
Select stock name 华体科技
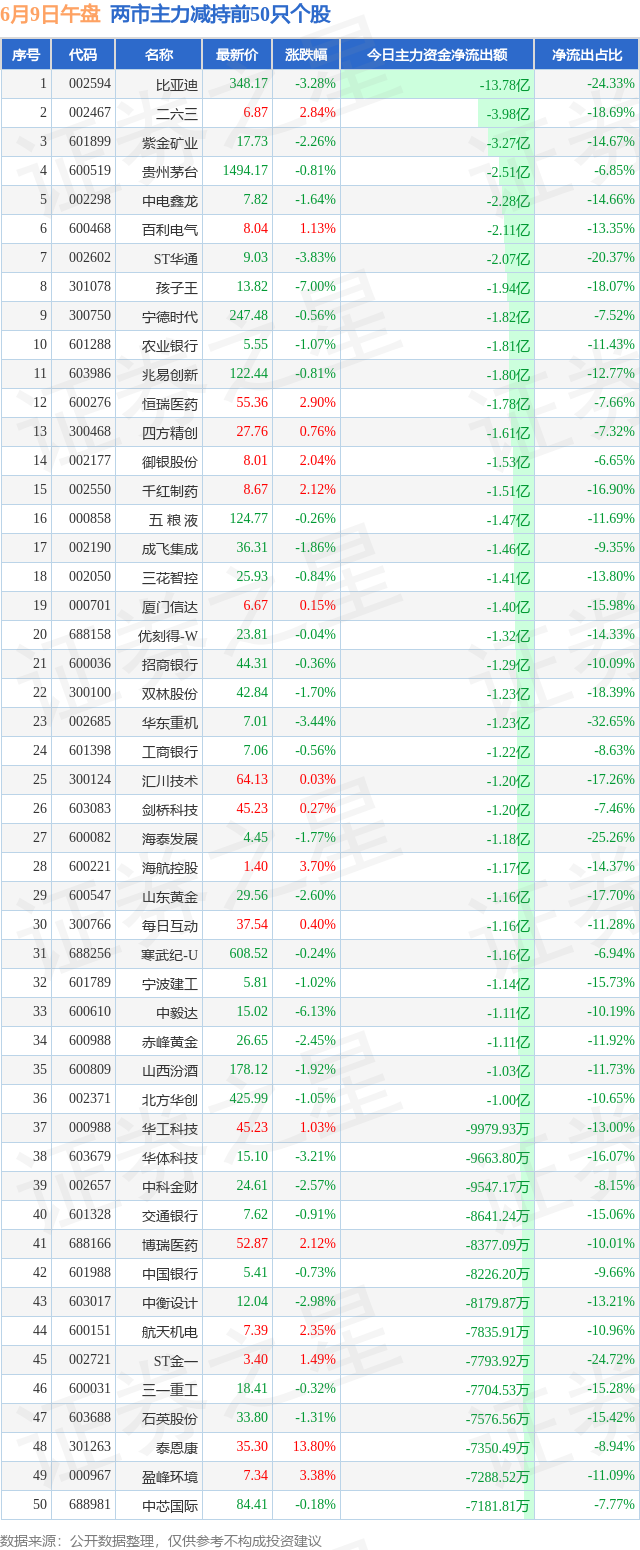point(170,1157)
